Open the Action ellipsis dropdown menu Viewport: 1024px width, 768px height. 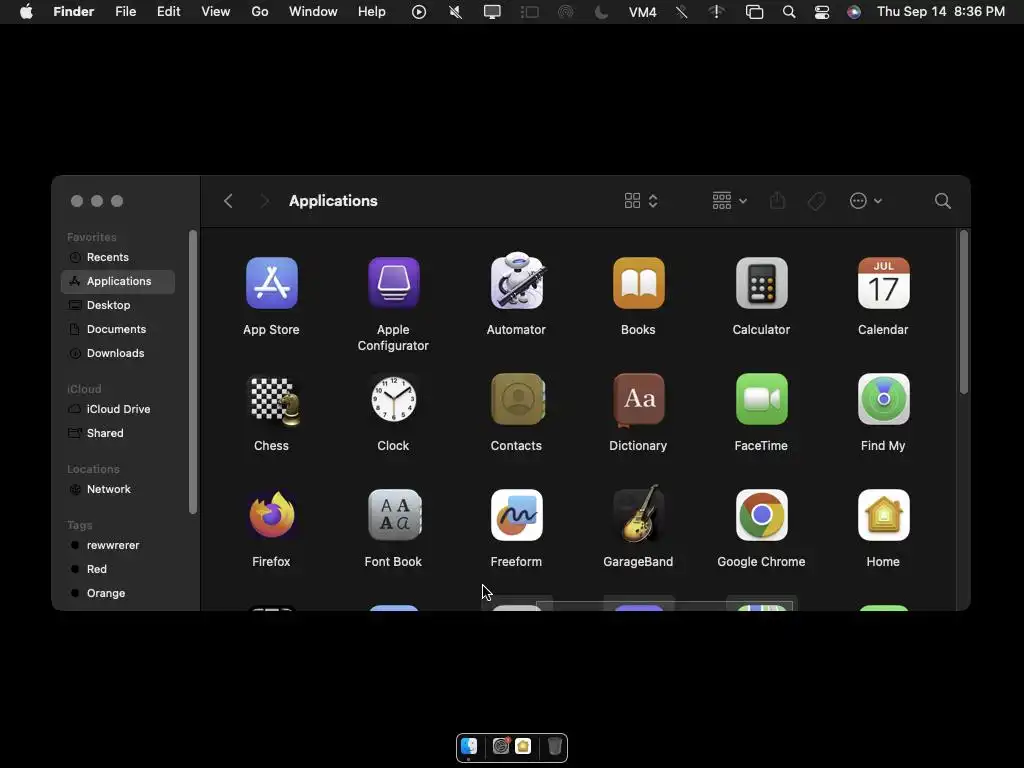pyautogui.click(x=866, y=201)
